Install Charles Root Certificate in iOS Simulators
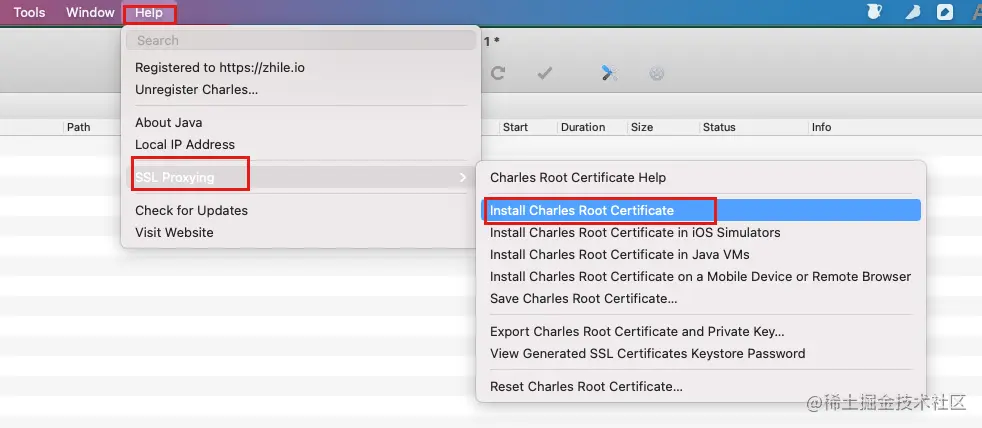 pos(701,232)
